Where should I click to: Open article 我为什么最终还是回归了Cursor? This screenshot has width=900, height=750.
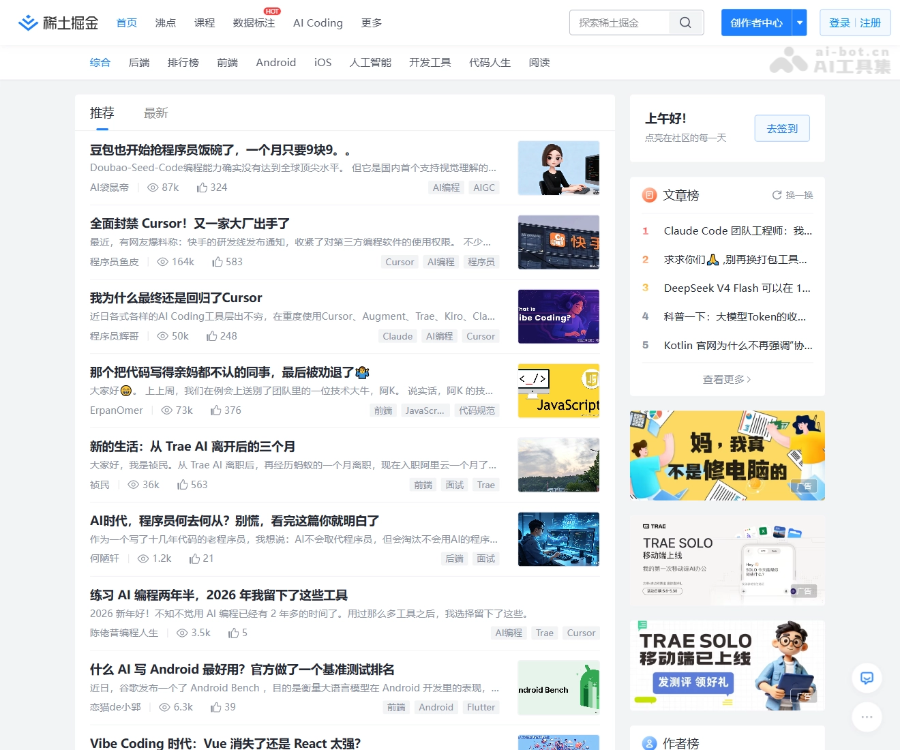coord(176,298)
